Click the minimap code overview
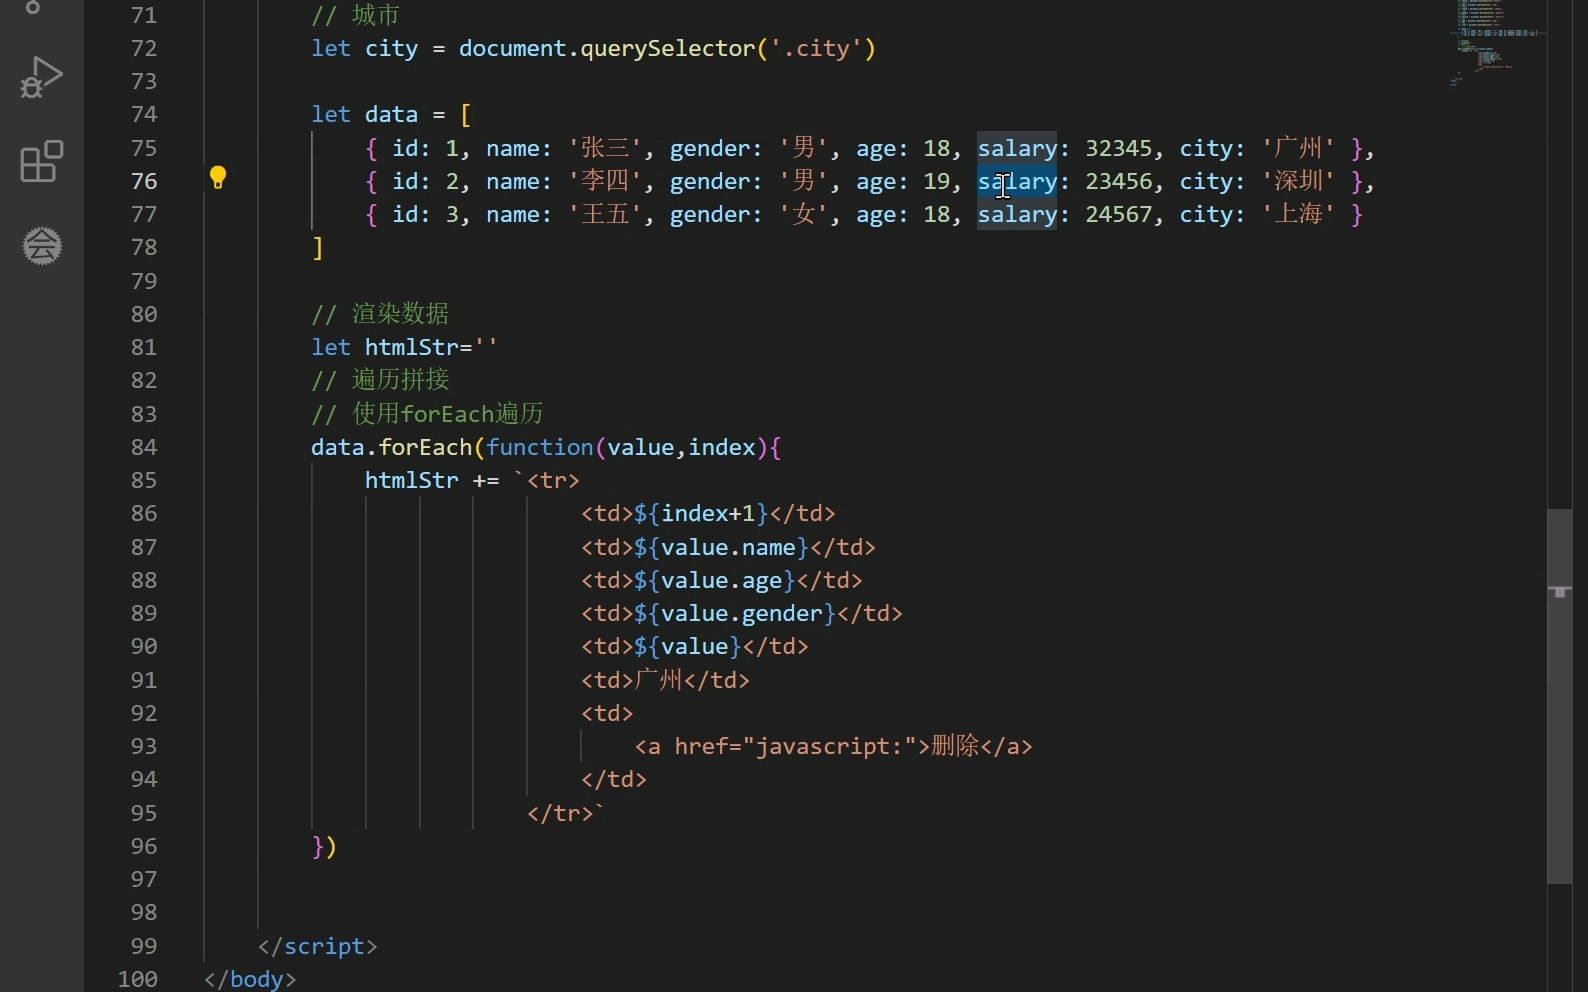 1496,42
